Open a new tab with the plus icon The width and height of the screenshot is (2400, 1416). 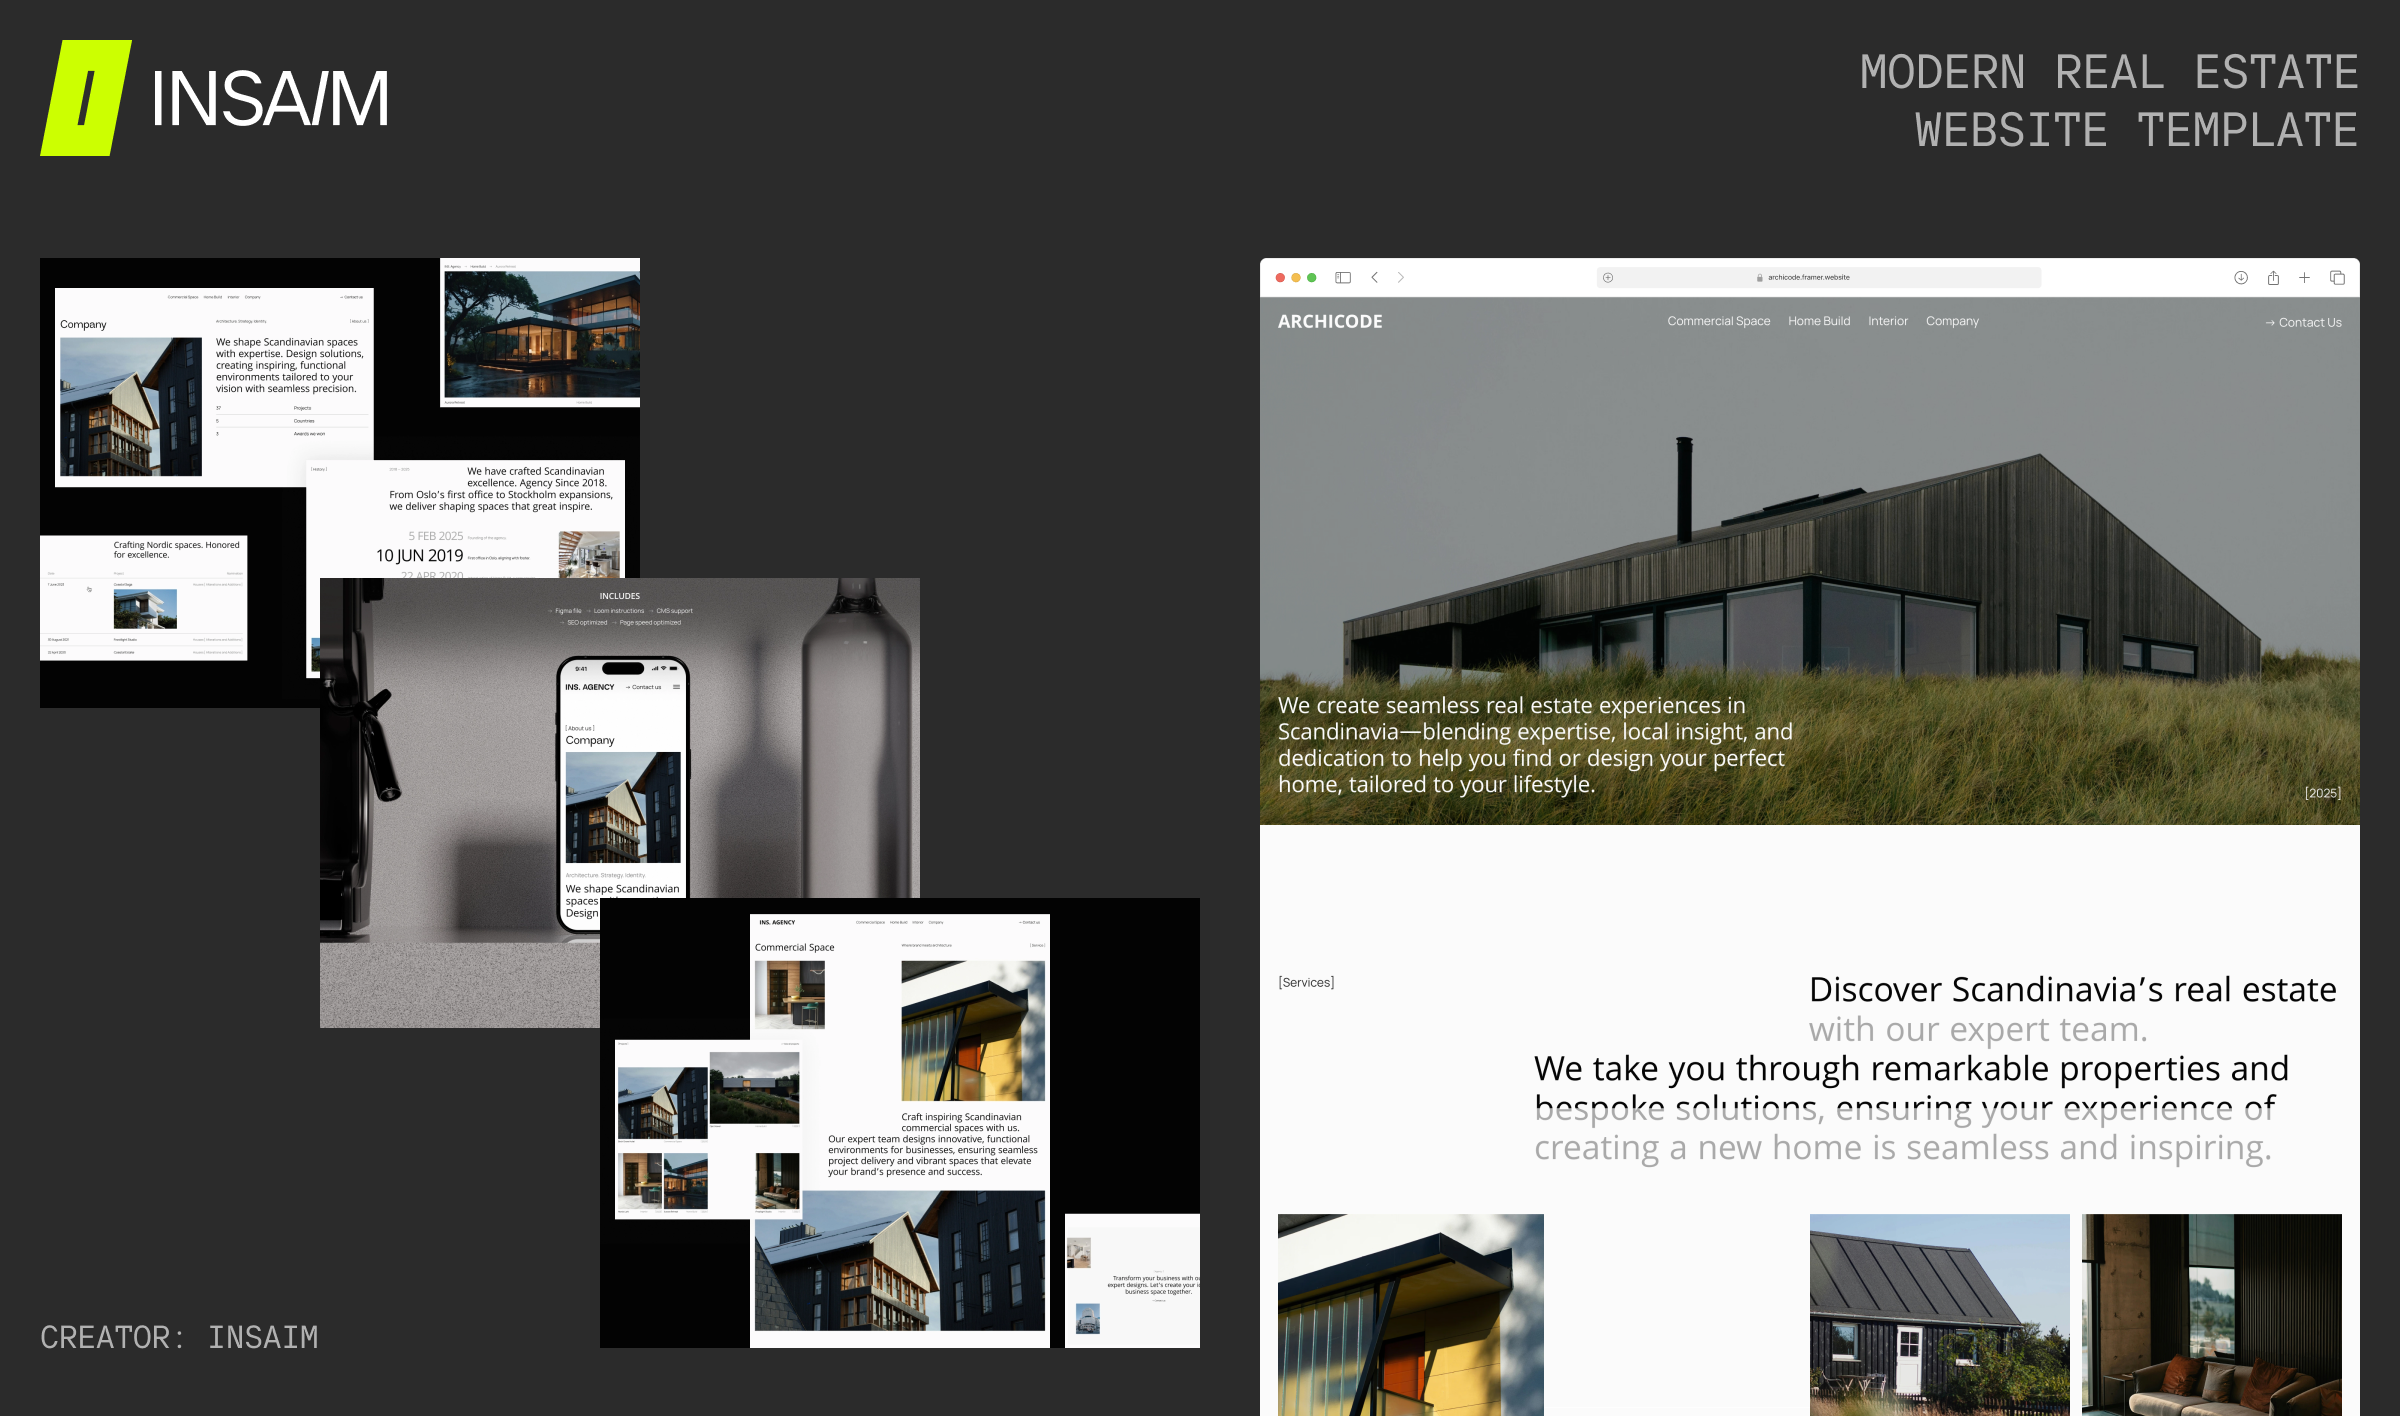click(x=2305, y=277)
